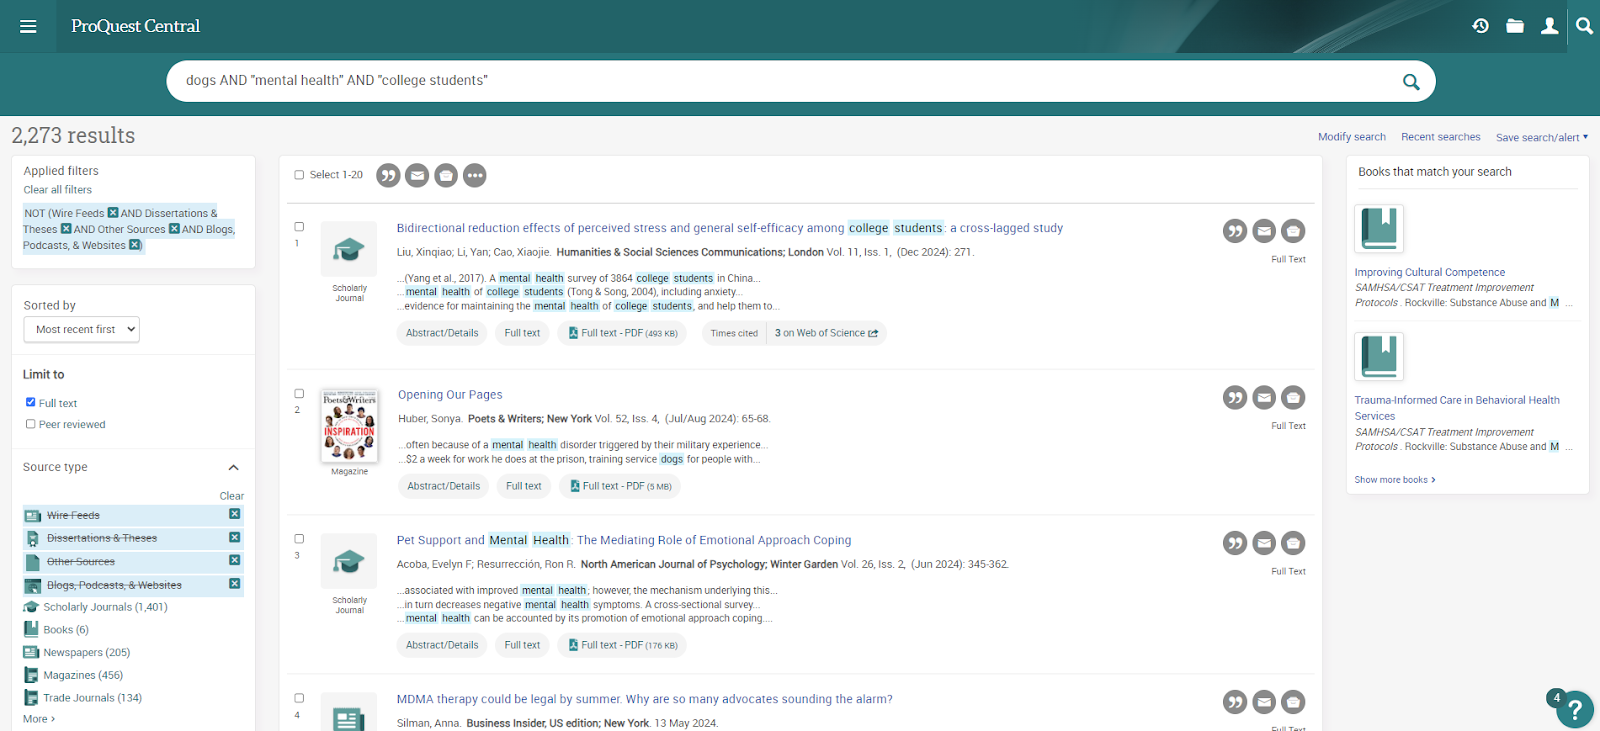
Task: Remove Dissertations & Theses exclusion in source list
Action: [234, 537]
